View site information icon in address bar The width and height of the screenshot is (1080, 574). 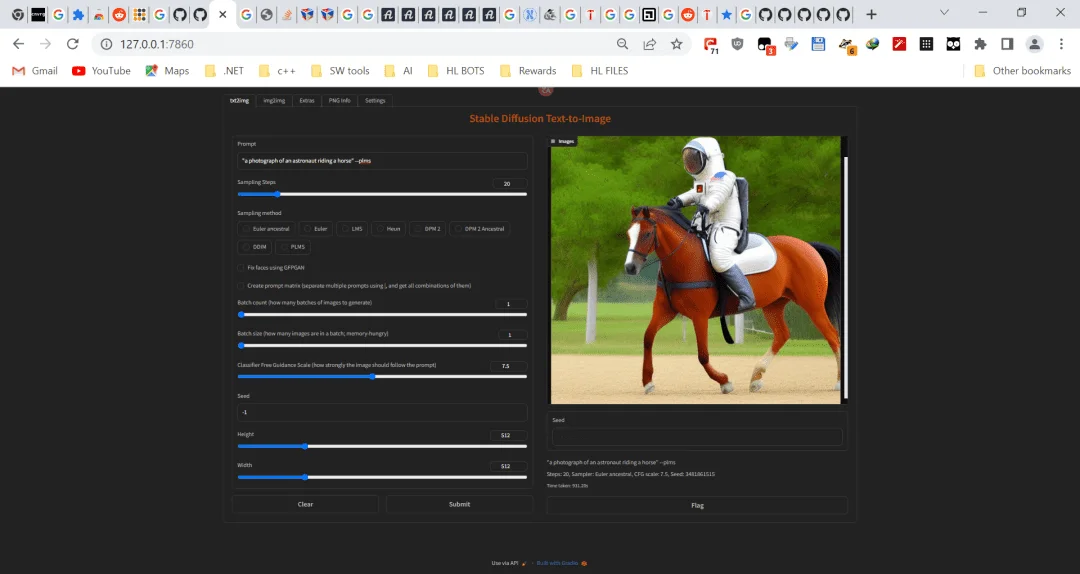[106, 44]
